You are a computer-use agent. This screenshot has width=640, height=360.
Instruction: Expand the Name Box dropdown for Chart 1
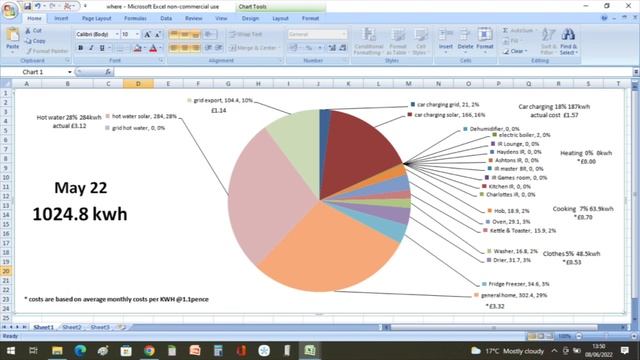70,72
